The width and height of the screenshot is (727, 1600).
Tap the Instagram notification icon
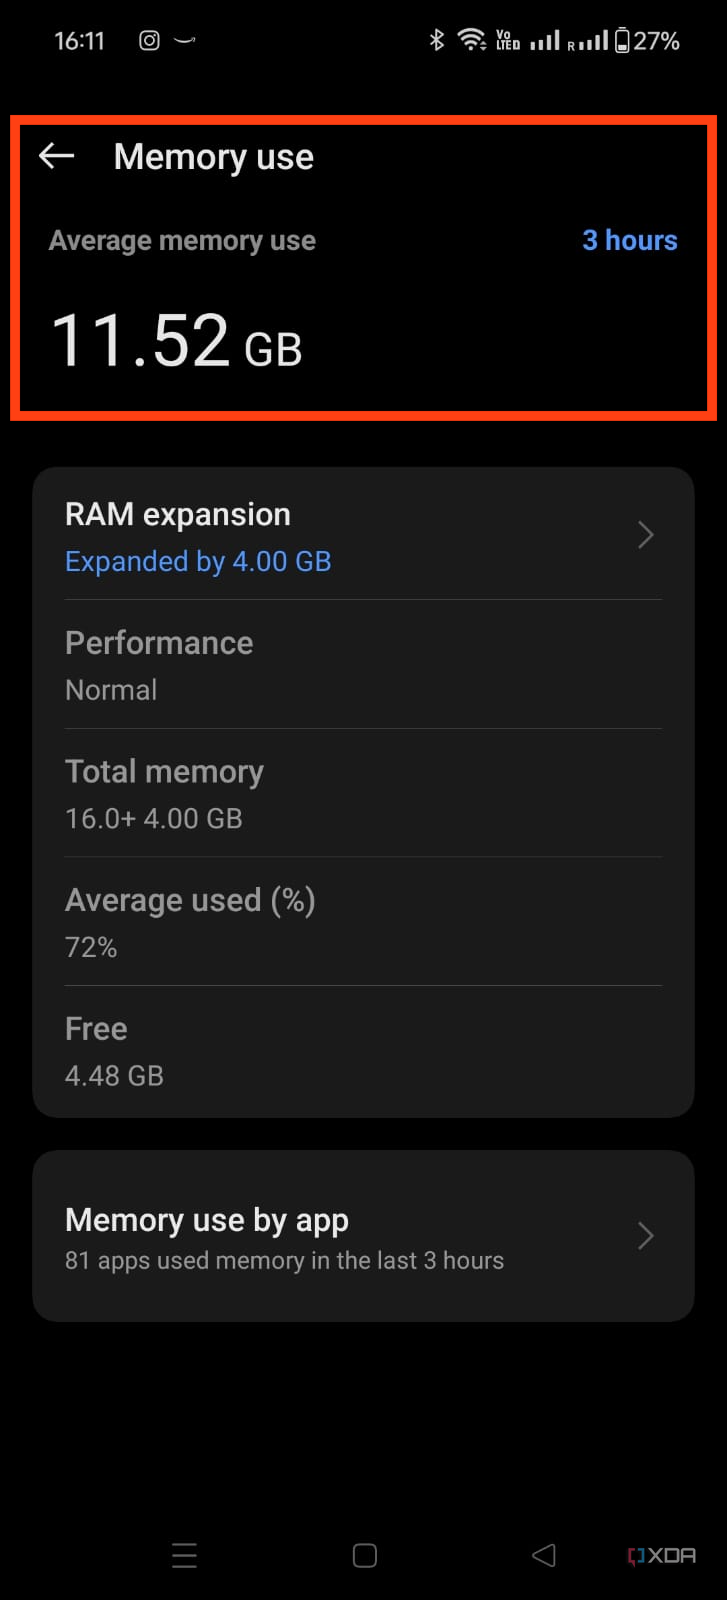[x=149, y=41]
